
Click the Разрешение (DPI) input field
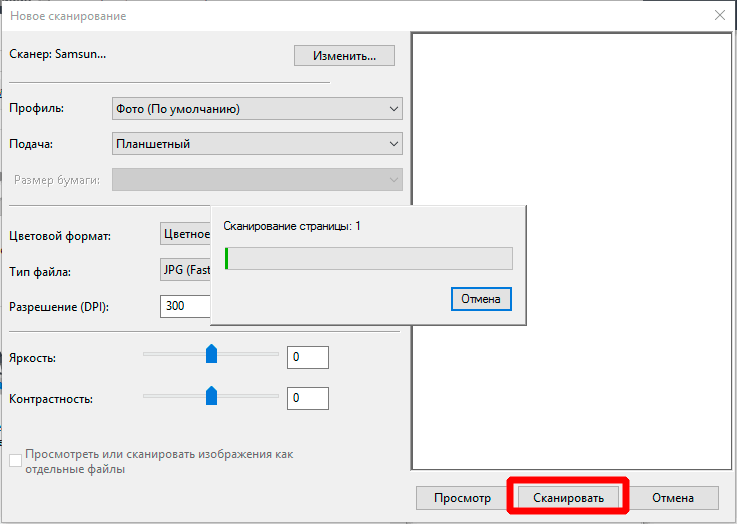pos(186,306)
